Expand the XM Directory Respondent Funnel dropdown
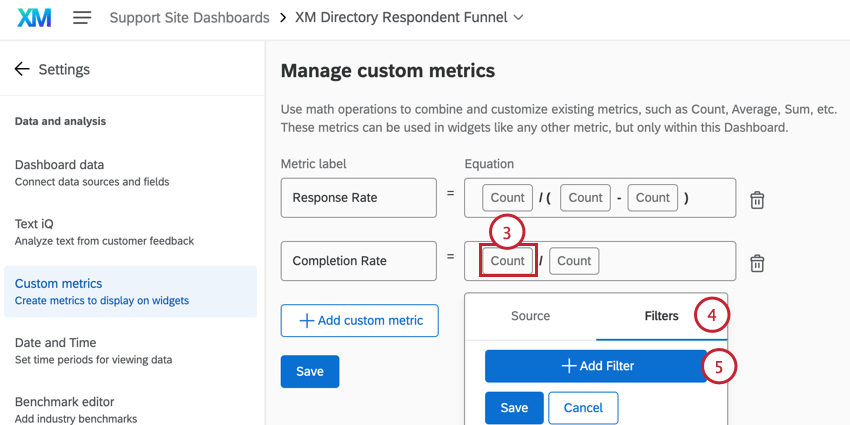The image size is (850, 425). [x=517, y=18]
